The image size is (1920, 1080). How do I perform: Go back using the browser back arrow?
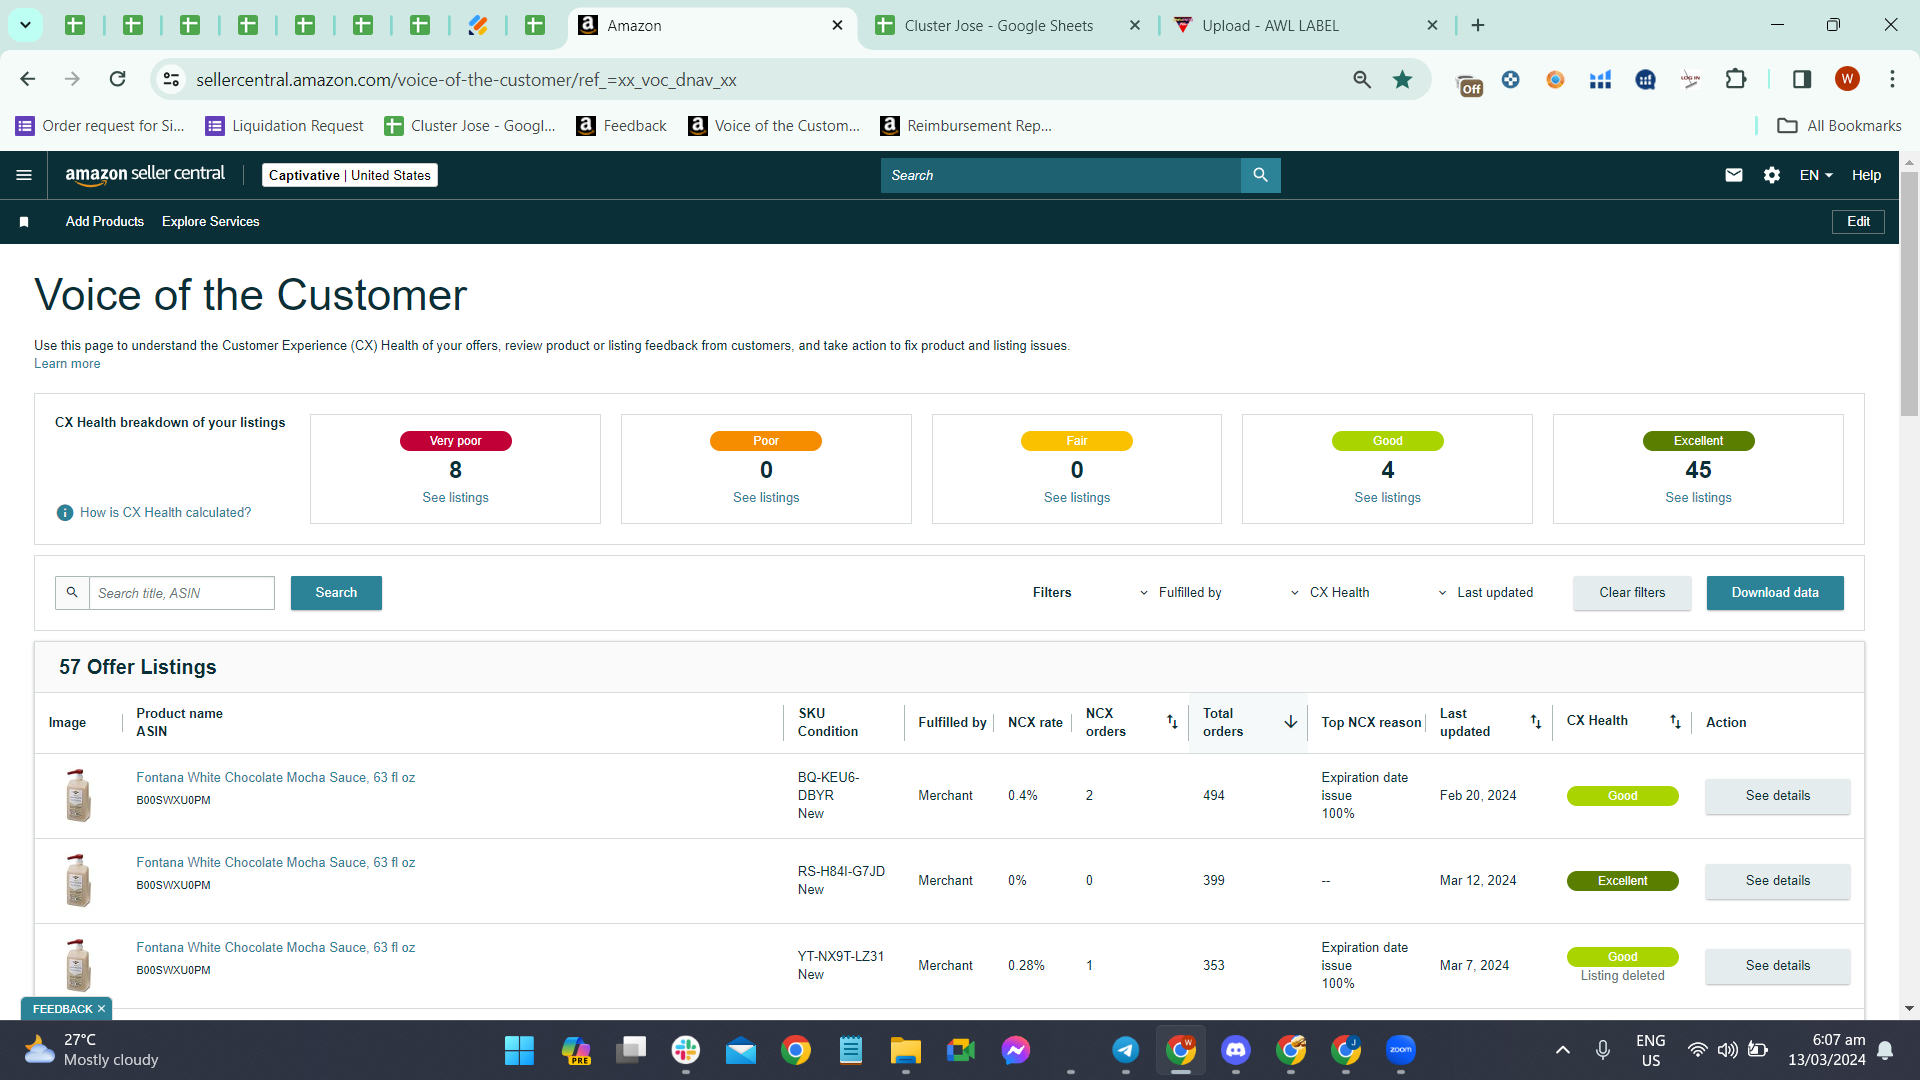click(28, 79)
